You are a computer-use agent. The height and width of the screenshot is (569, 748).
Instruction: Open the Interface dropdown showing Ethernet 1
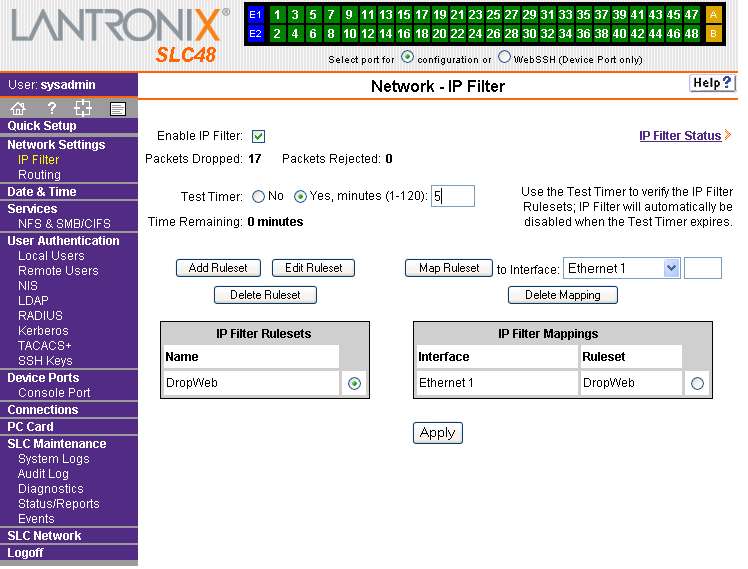tap(621, 268)
